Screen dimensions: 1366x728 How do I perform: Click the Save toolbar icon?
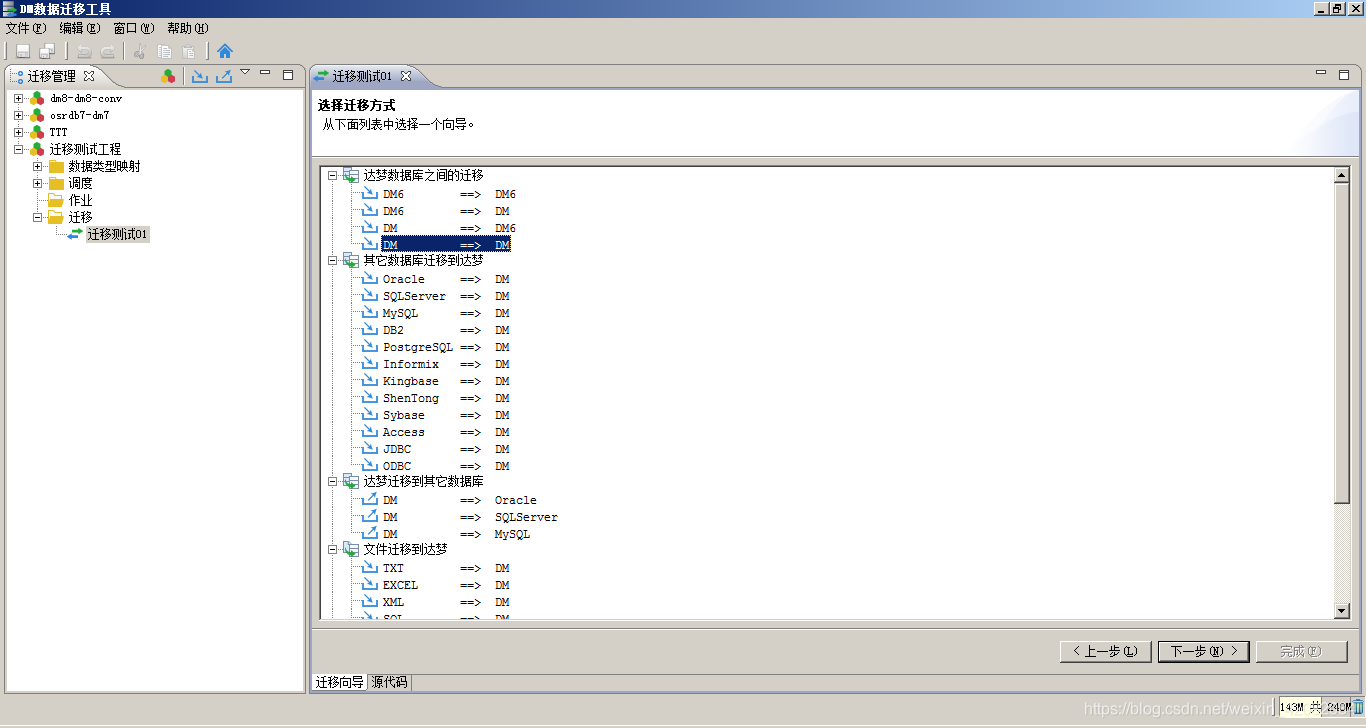point(22,51)
